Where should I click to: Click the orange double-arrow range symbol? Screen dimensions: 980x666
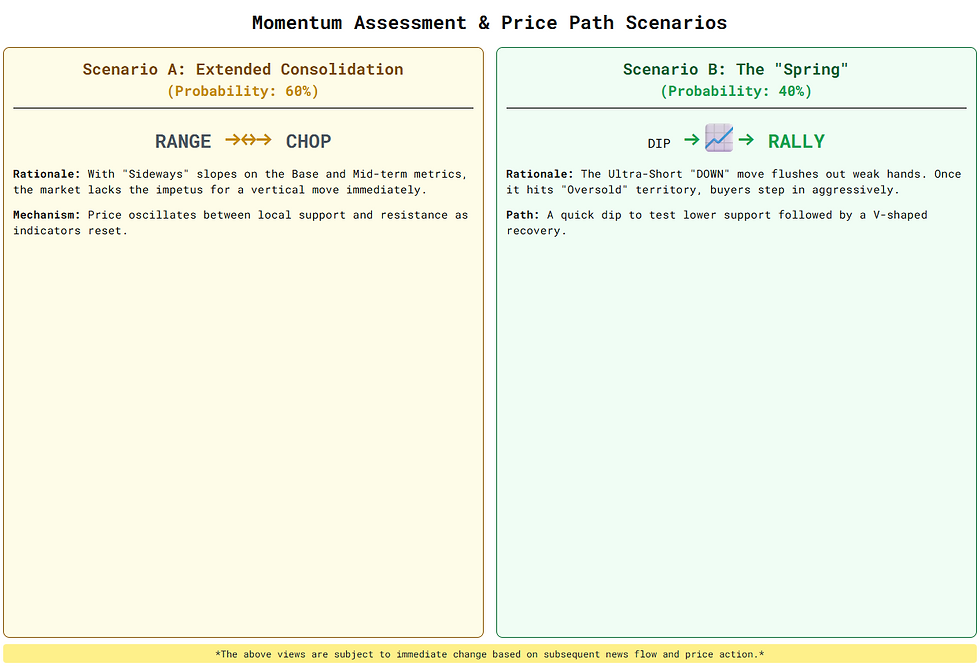coord(248,139)
